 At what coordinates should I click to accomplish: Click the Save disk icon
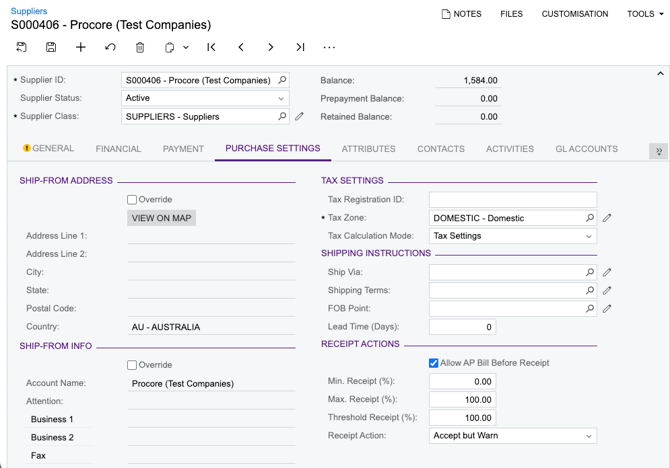pos(51,47)
